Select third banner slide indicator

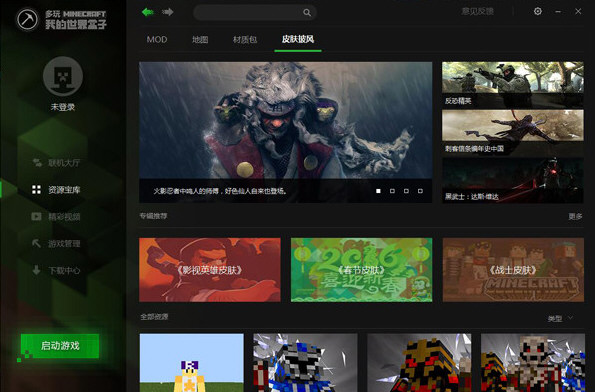click(406, 191)
